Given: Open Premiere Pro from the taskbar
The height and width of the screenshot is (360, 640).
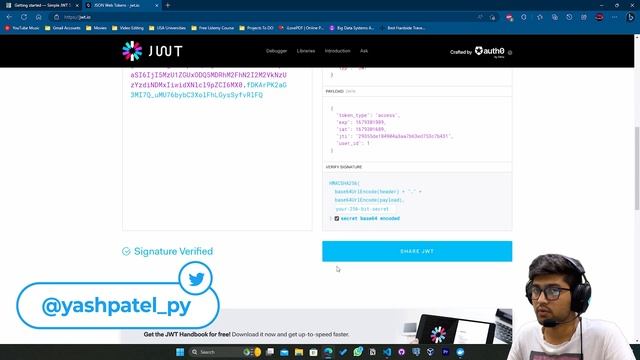Looking at the screenshot, I should (445, 352).
